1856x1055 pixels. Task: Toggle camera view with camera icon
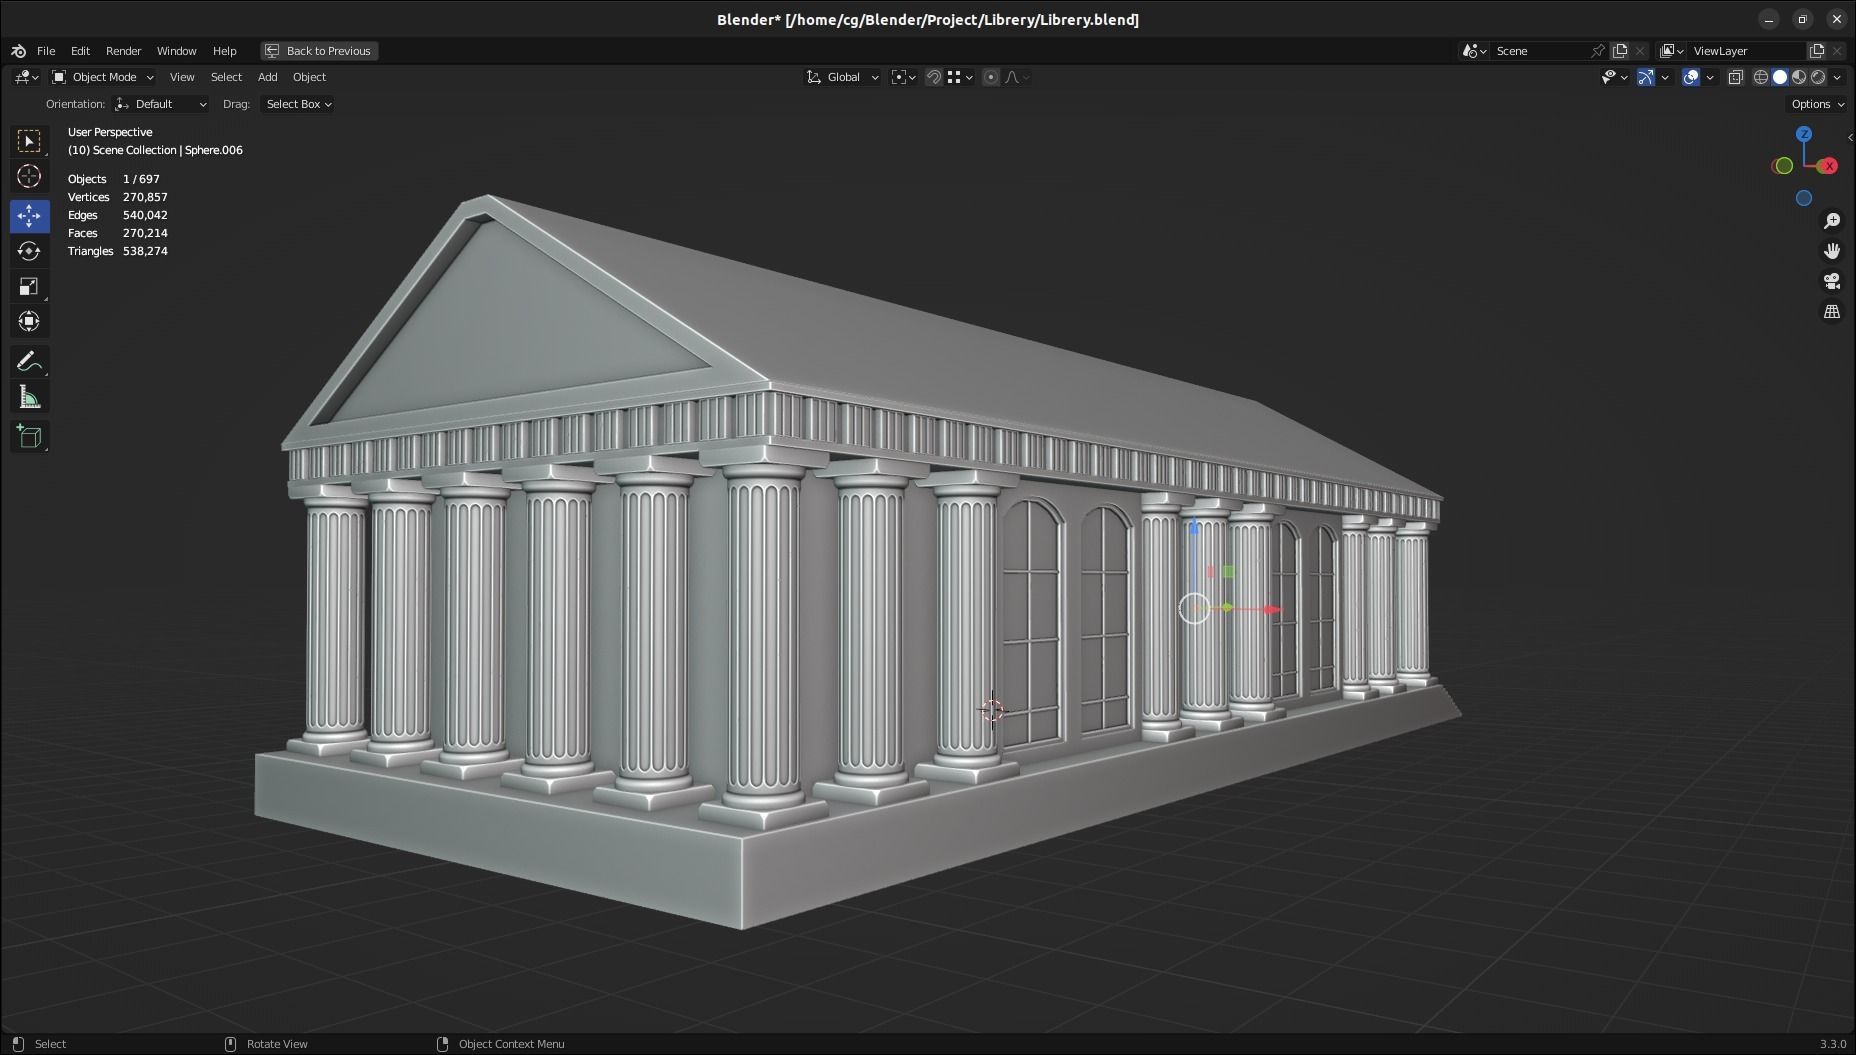[x=1832, y=281]
